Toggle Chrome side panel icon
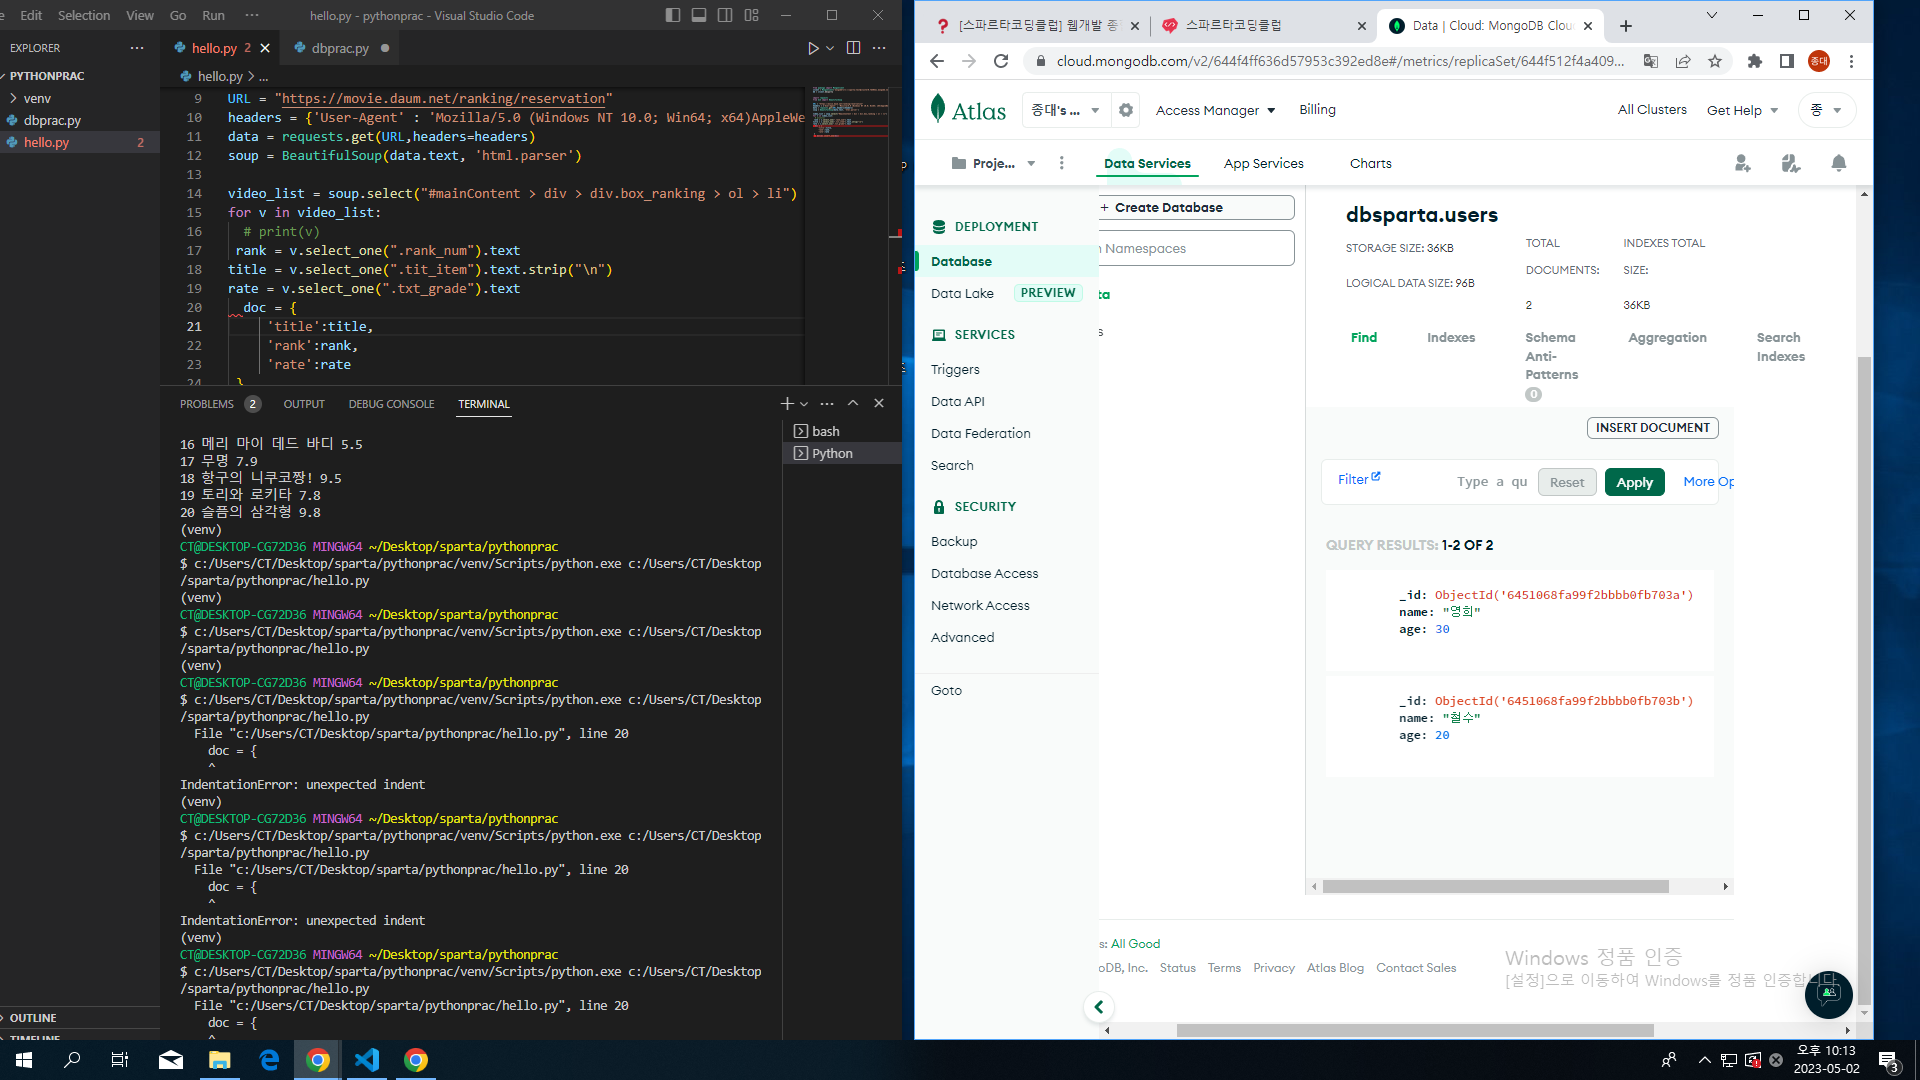Viewport: 1920px width, 1080px height. tap(1787, 61)
